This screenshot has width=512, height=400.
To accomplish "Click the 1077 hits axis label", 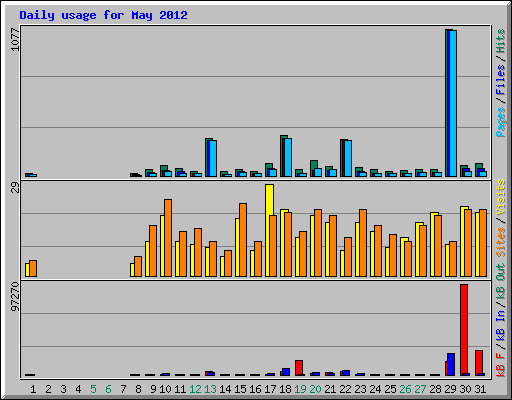I will tap(15, 40).
